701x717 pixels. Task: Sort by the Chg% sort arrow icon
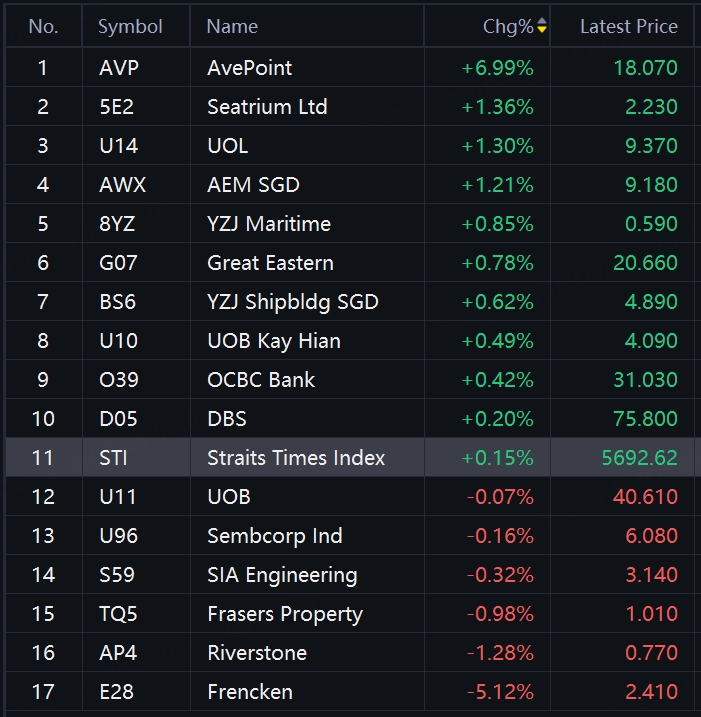(x=542, y=26)
